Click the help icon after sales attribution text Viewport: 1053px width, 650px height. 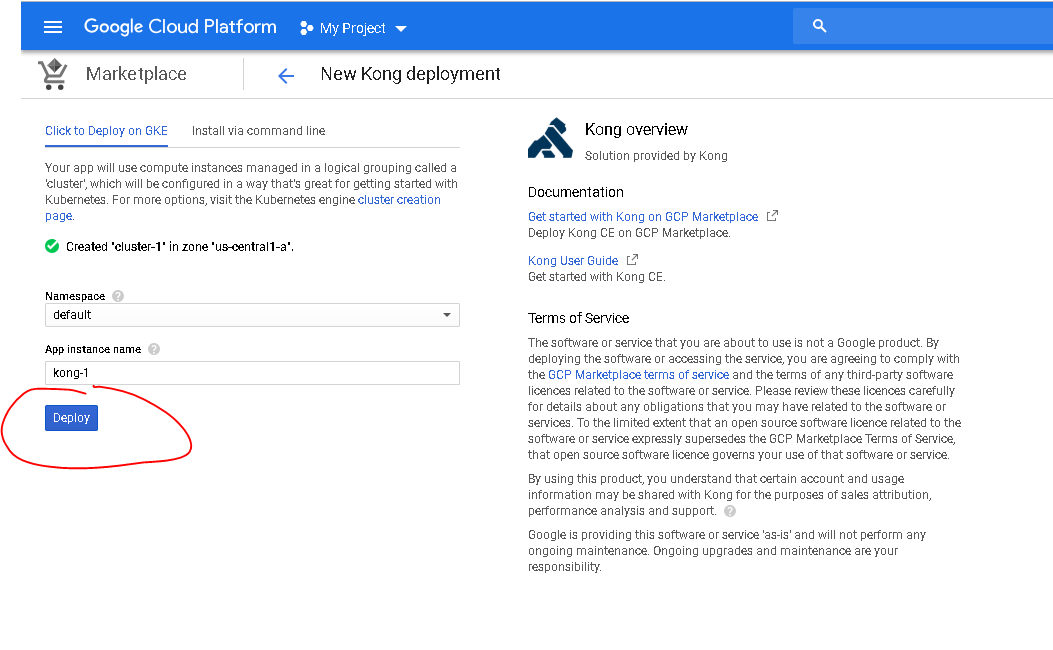[x=731, y=511]
